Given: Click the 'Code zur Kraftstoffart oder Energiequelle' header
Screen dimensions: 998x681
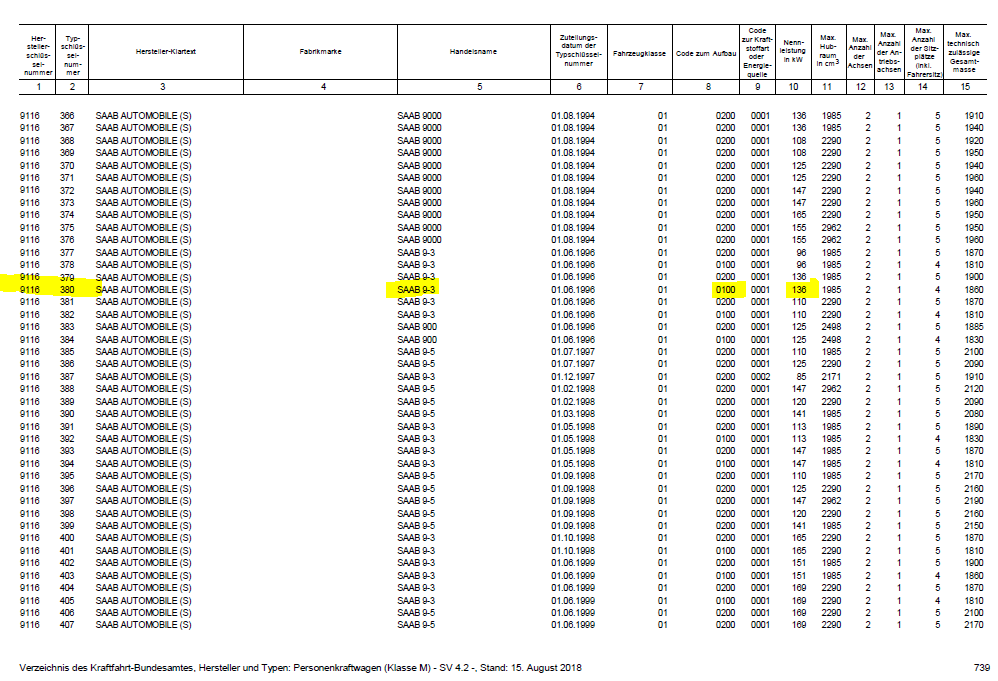Looking at the screenshot, I should coord(757,52).
